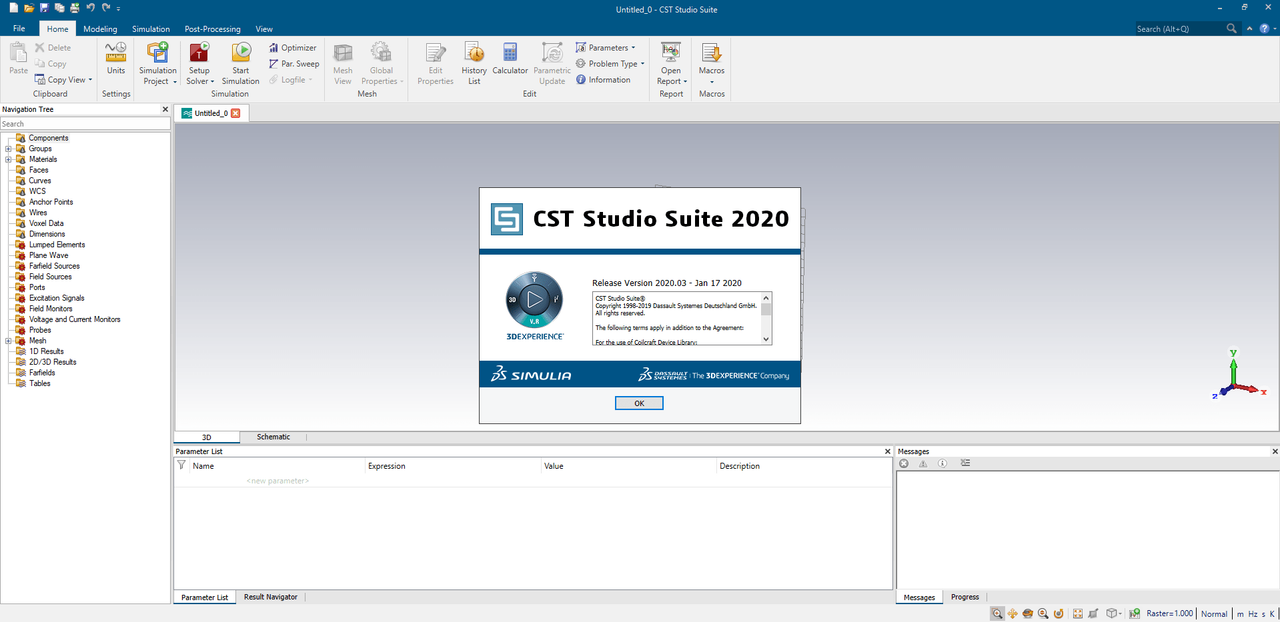The width and height of the screenshot is (1280, 622).
Task: Redo the last undone action
Action: click(105, 8)
